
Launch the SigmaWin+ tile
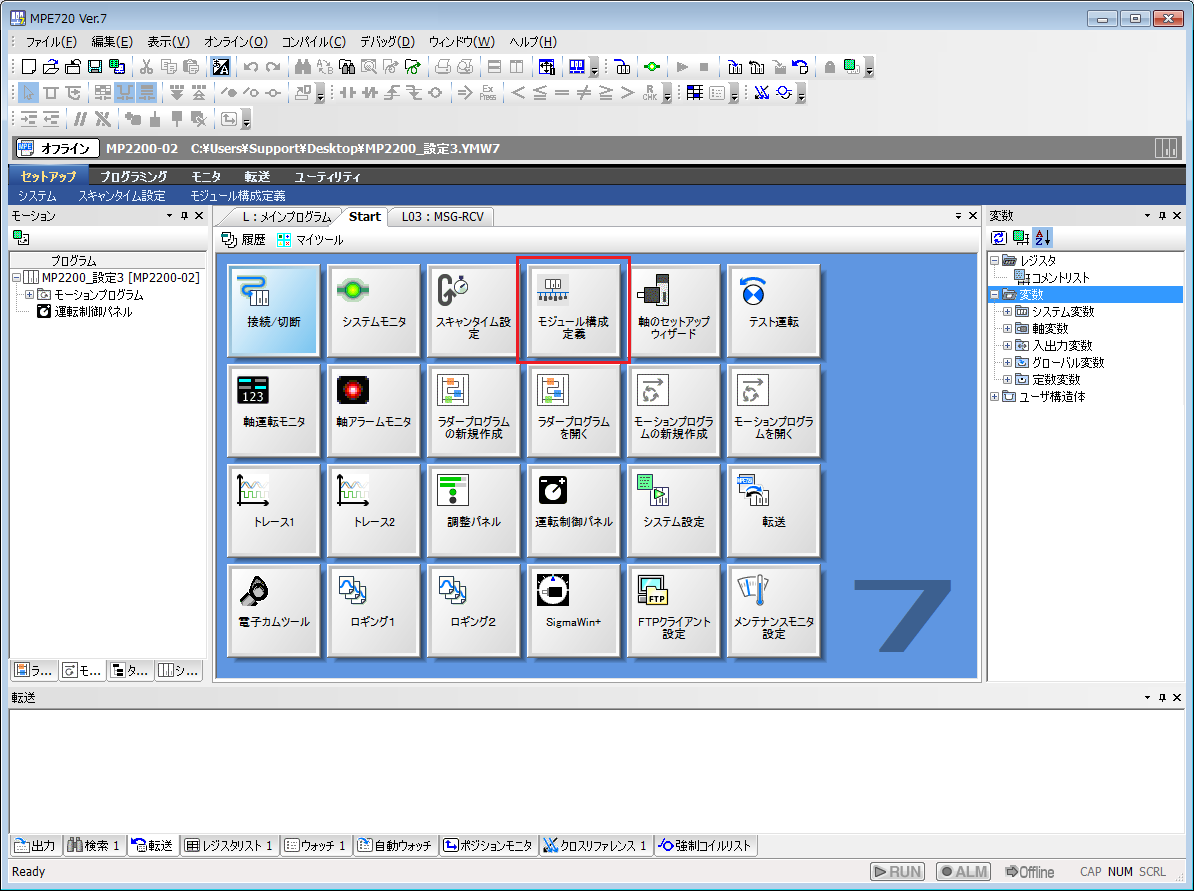(573, 609)
